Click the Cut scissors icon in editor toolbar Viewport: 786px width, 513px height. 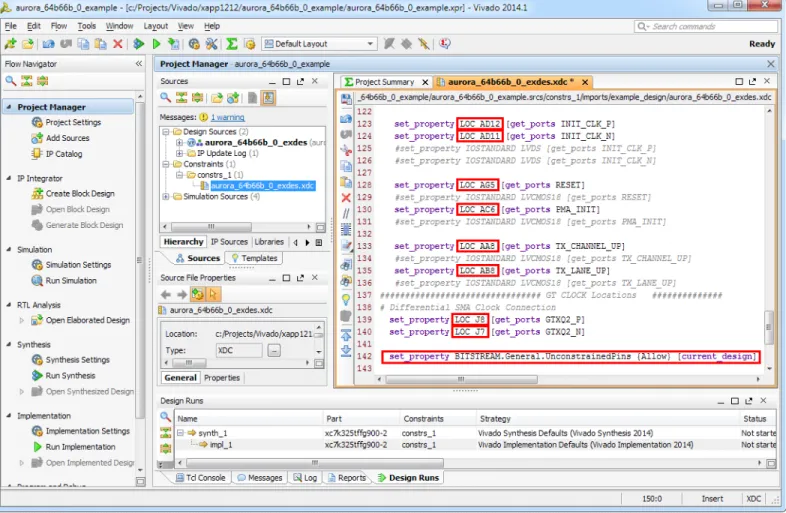[346, 149]
